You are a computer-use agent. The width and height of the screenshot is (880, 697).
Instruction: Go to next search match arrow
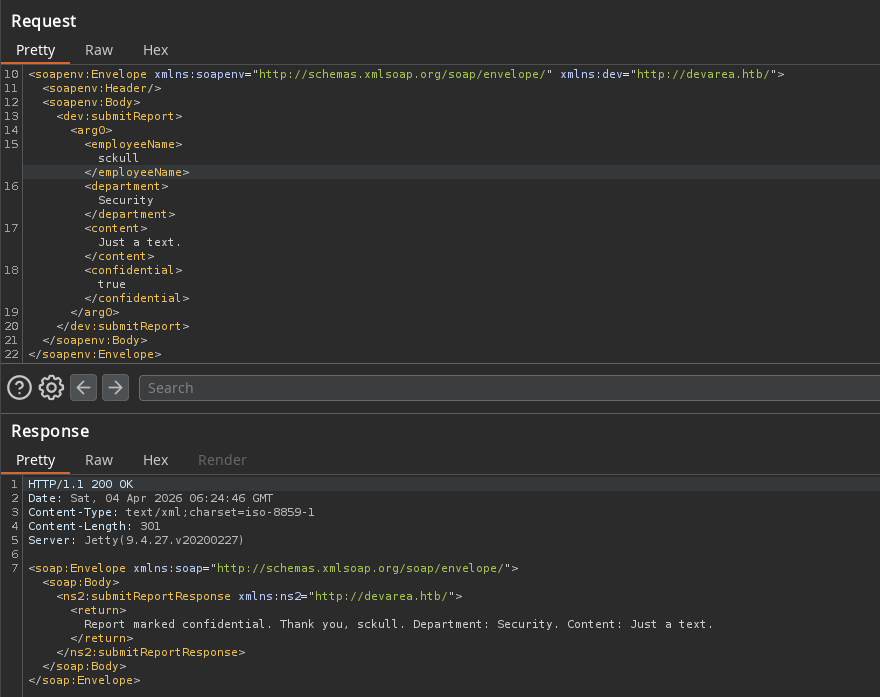click(116, 388)
